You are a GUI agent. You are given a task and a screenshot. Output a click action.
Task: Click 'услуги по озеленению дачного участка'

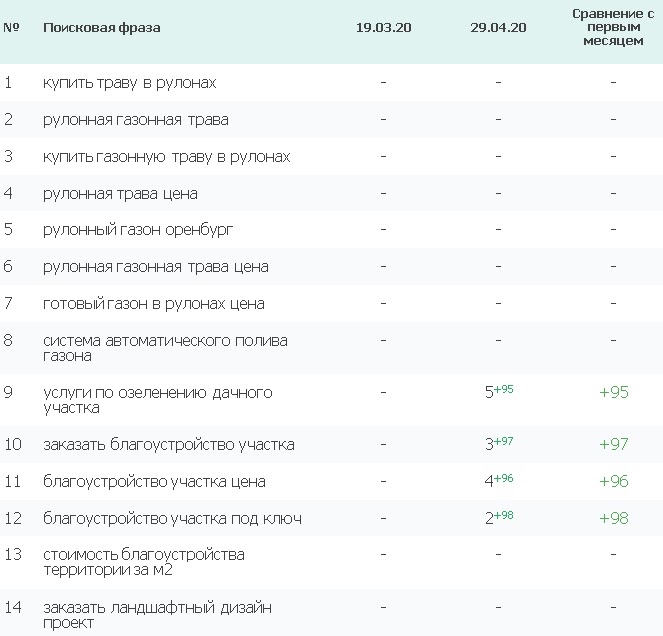coord(157,400)
